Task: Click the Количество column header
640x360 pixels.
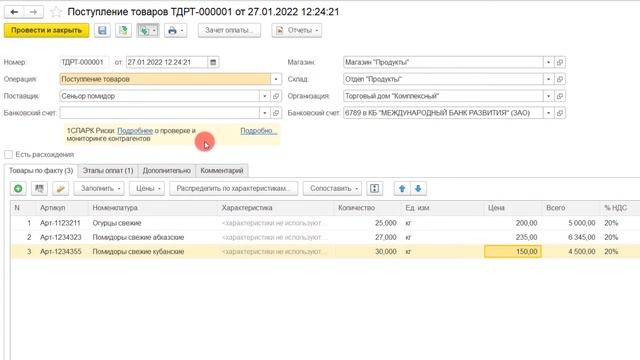Action: pyautogui.click(x=368, y=208)
